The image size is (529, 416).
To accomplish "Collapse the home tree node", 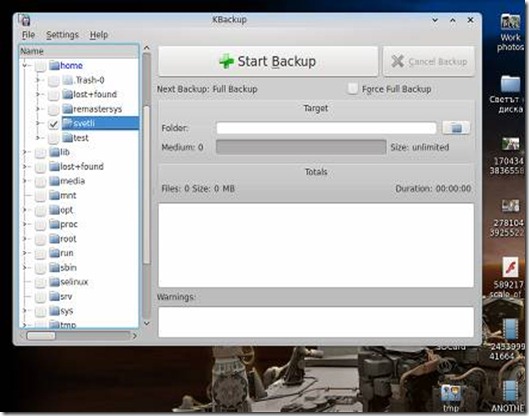I will coord(25,65).
